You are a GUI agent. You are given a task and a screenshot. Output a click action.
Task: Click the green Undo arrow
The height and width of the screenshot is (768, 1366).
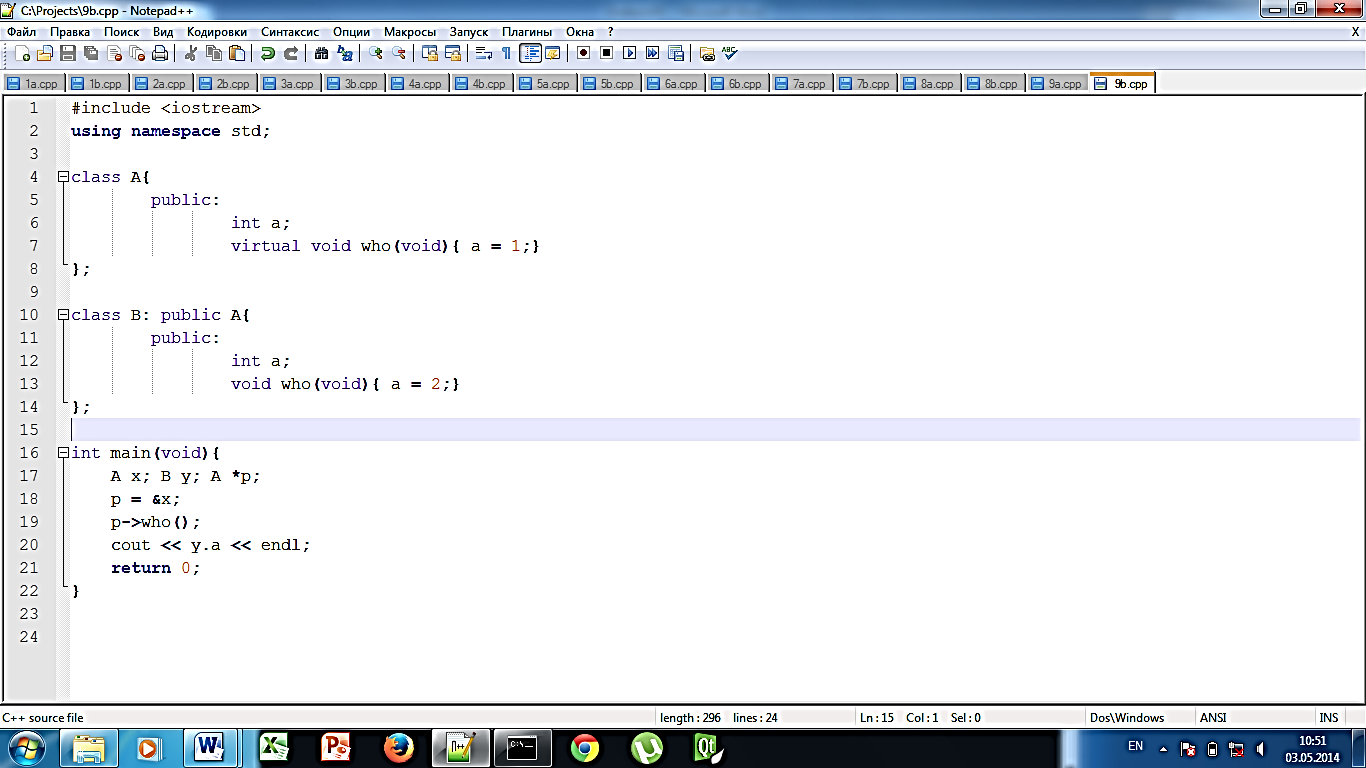click(267, 53)
